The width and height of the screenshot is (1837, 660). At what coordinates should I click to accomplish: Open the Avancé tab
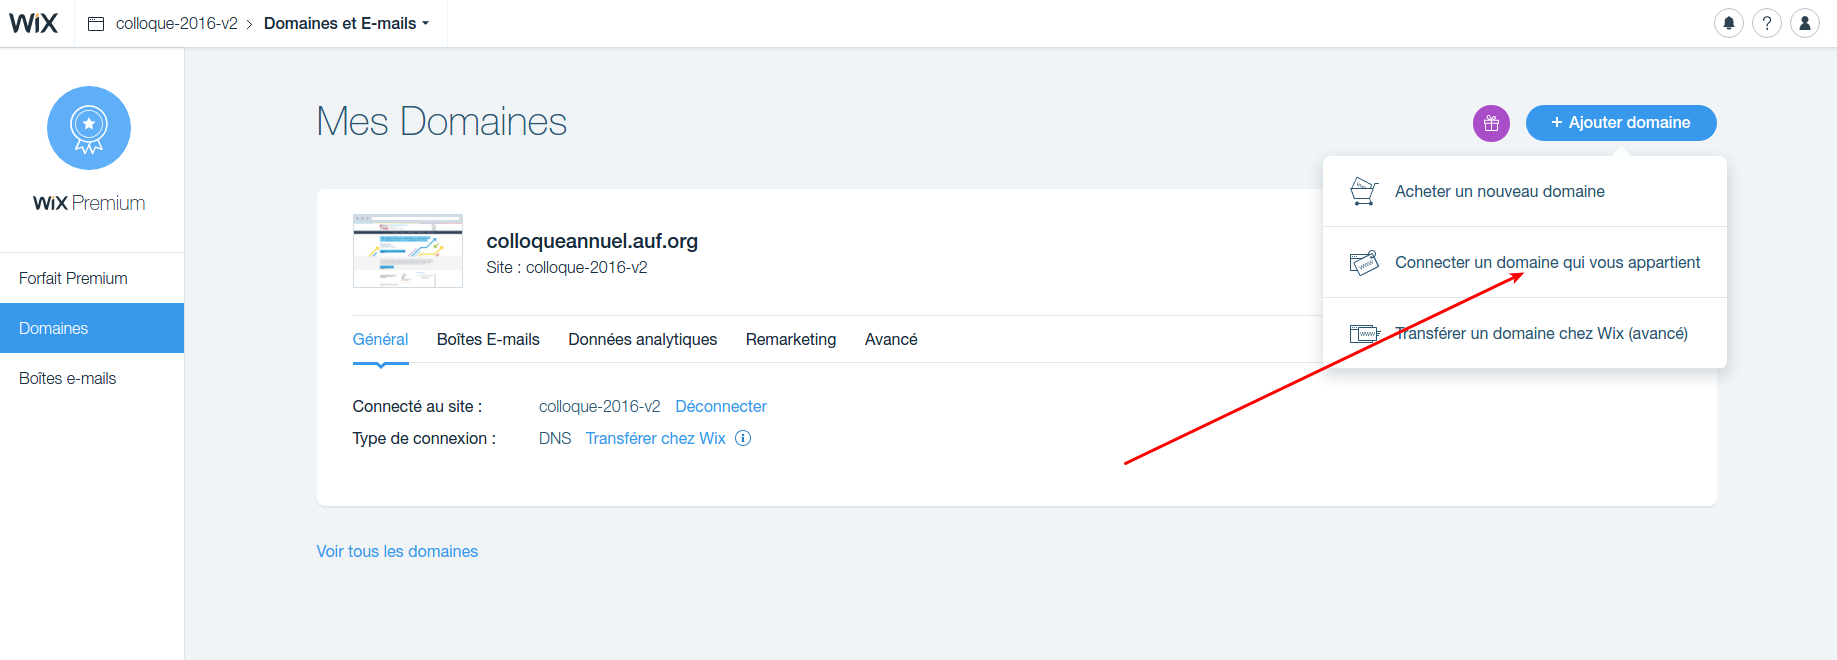[x=891, y=339]
